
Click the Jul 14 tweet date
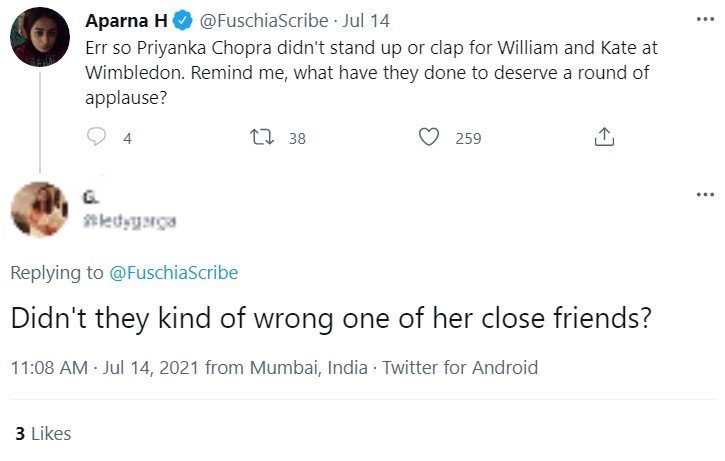pyautogui.click(x=366, y=21)
